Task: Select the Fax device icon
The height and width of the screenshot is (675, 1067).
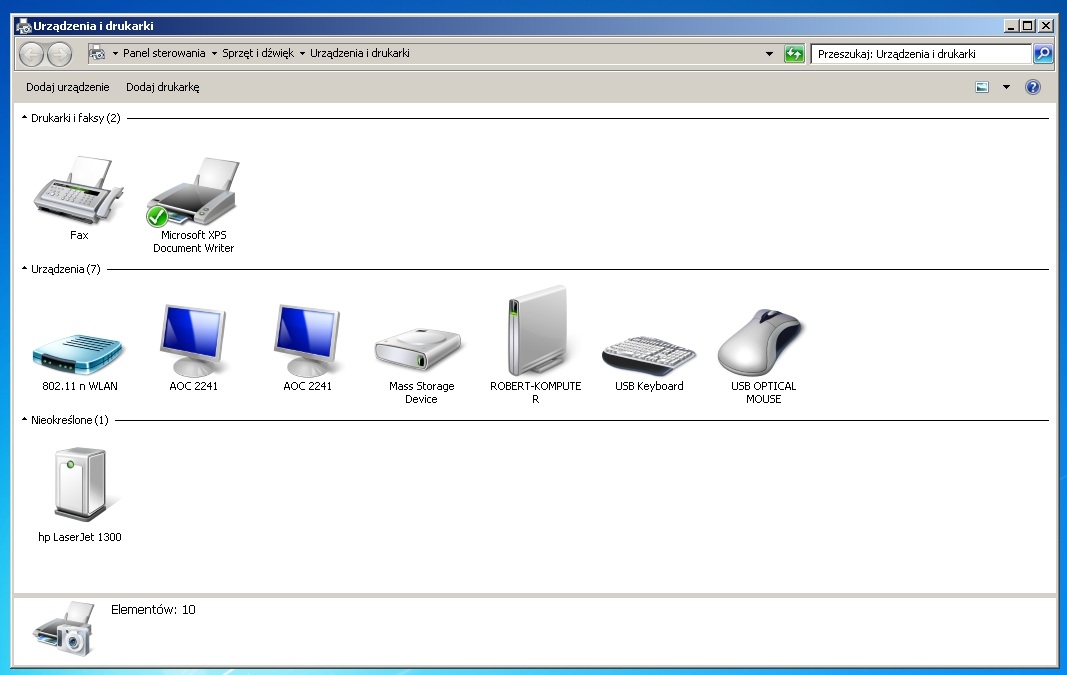Action: click(79, 190)
